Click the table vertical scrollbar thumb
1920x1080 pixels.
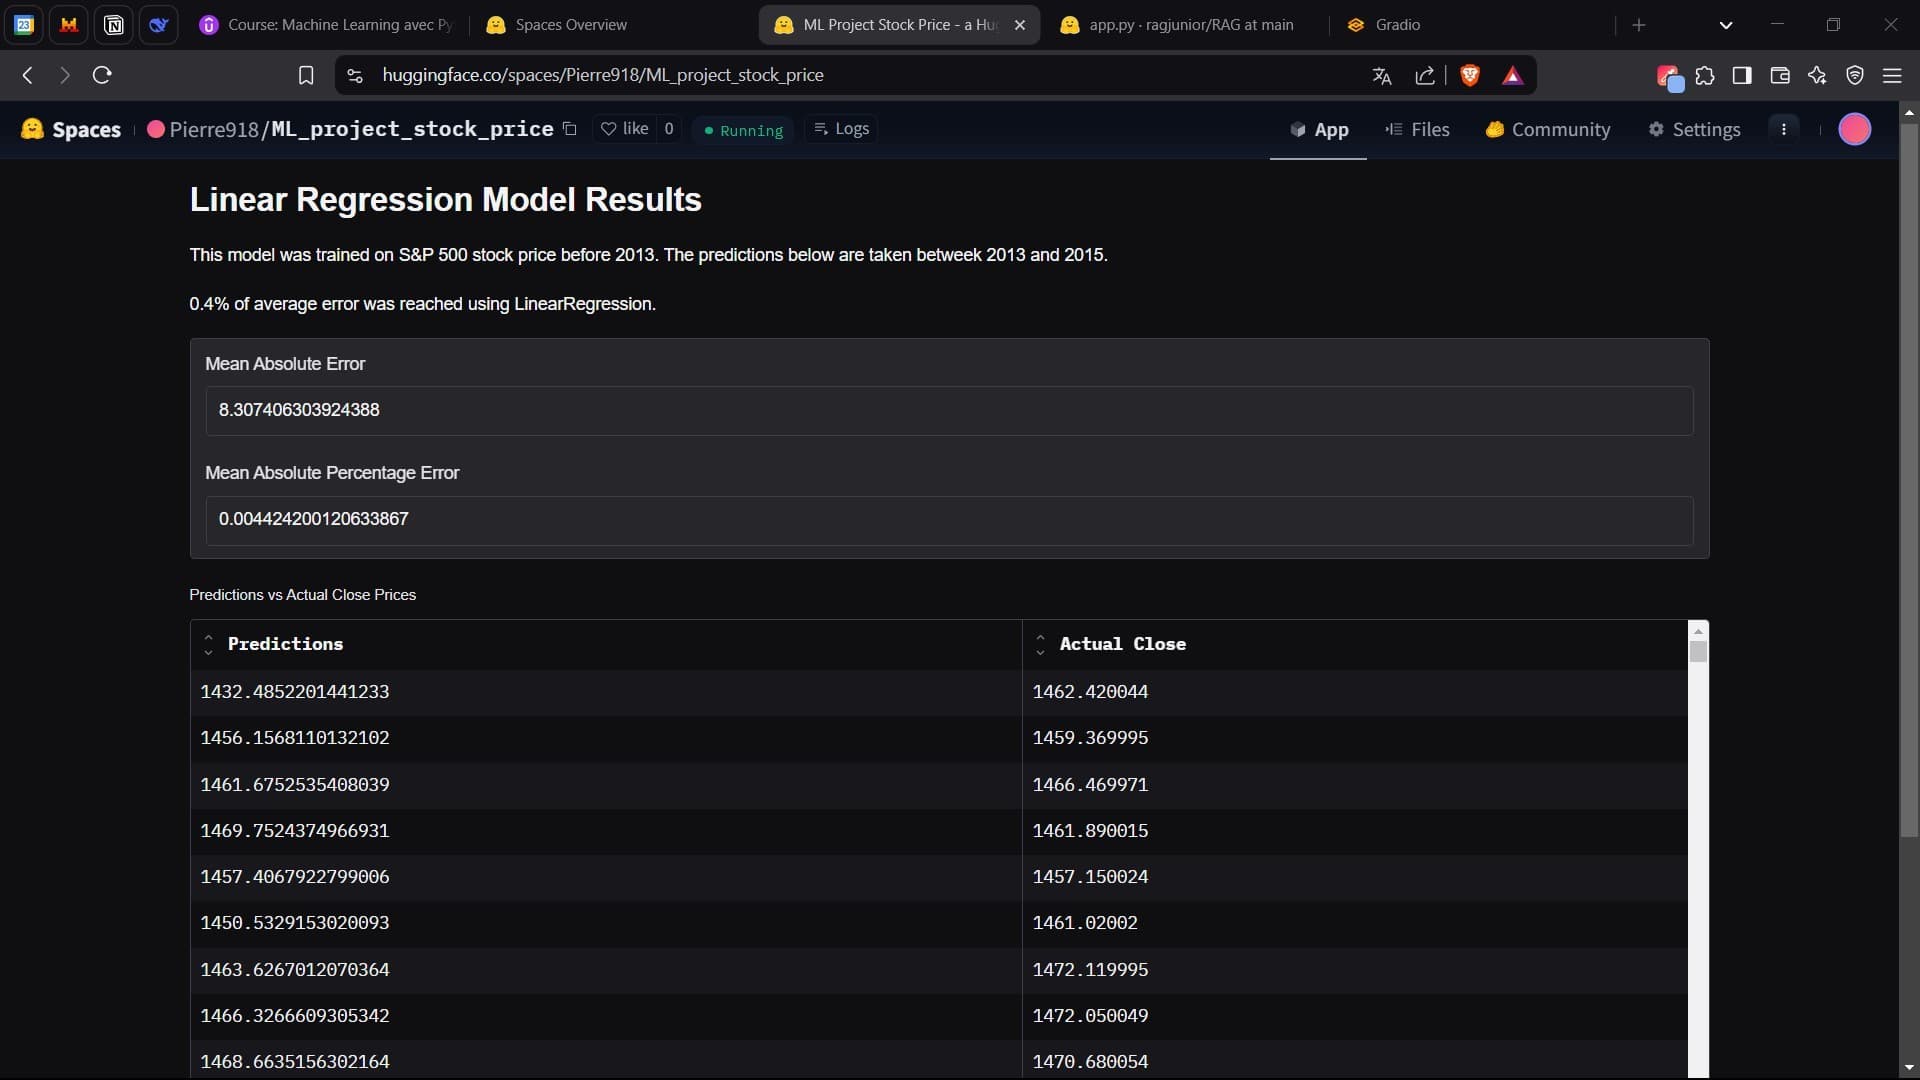point(1698,652)
